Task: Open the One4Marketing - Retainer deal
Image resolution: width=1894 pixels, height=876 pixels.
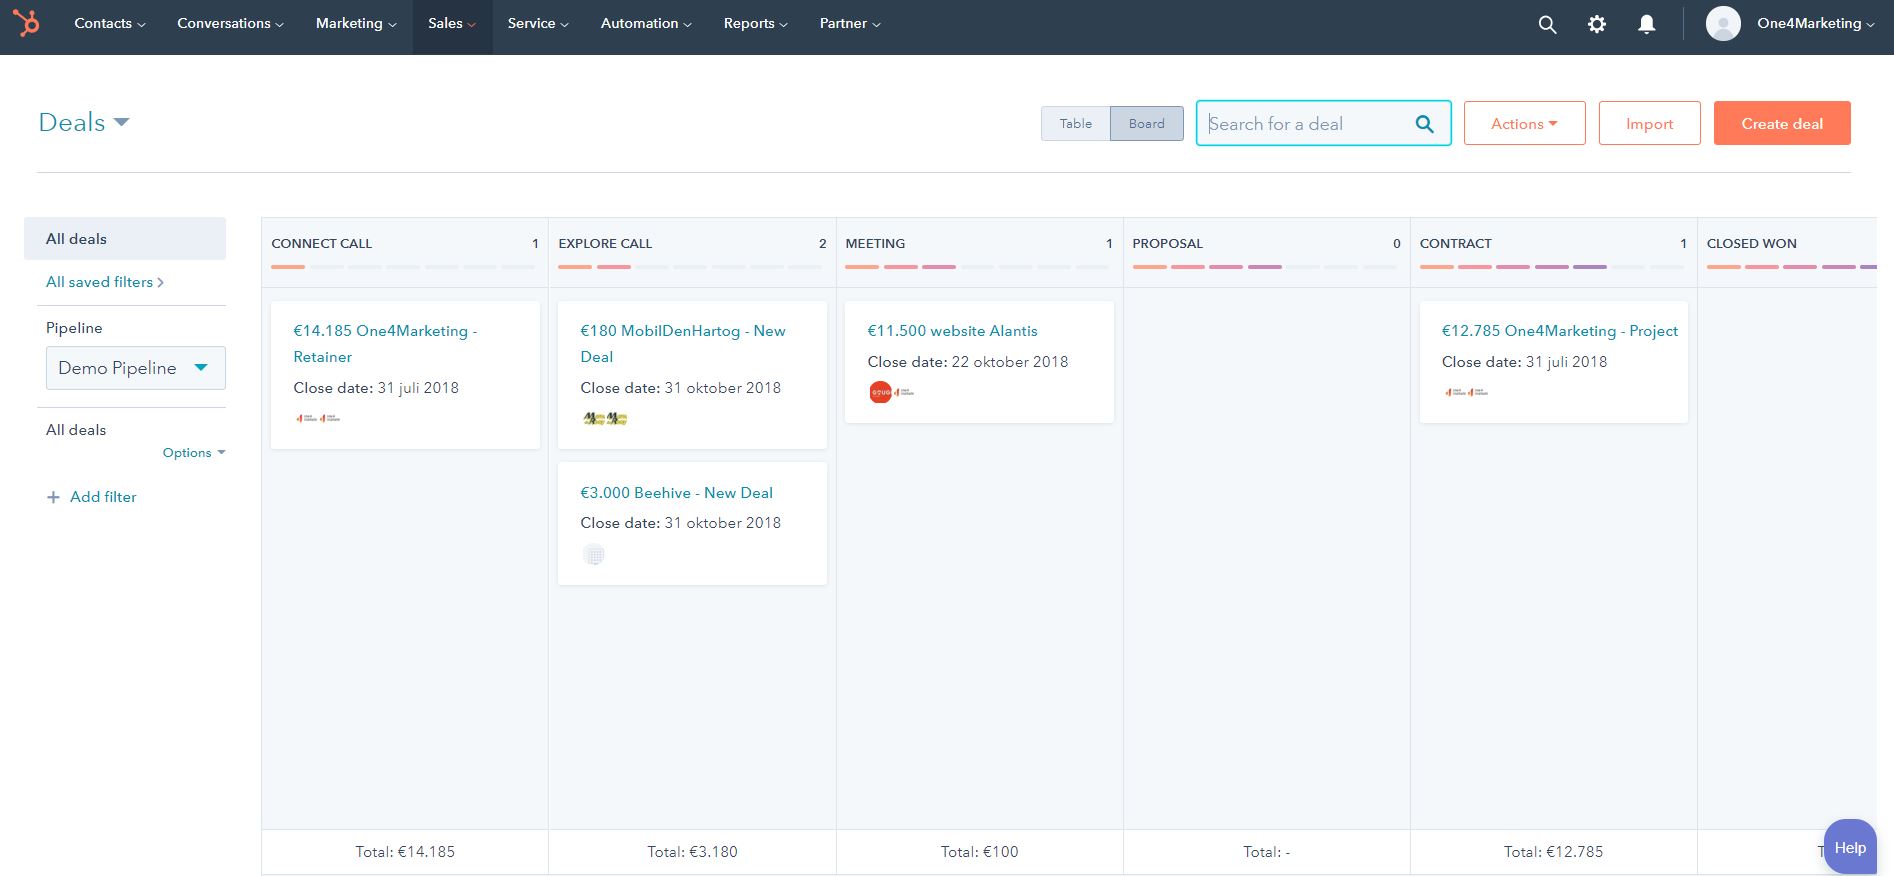Action: tap(385, 343)
